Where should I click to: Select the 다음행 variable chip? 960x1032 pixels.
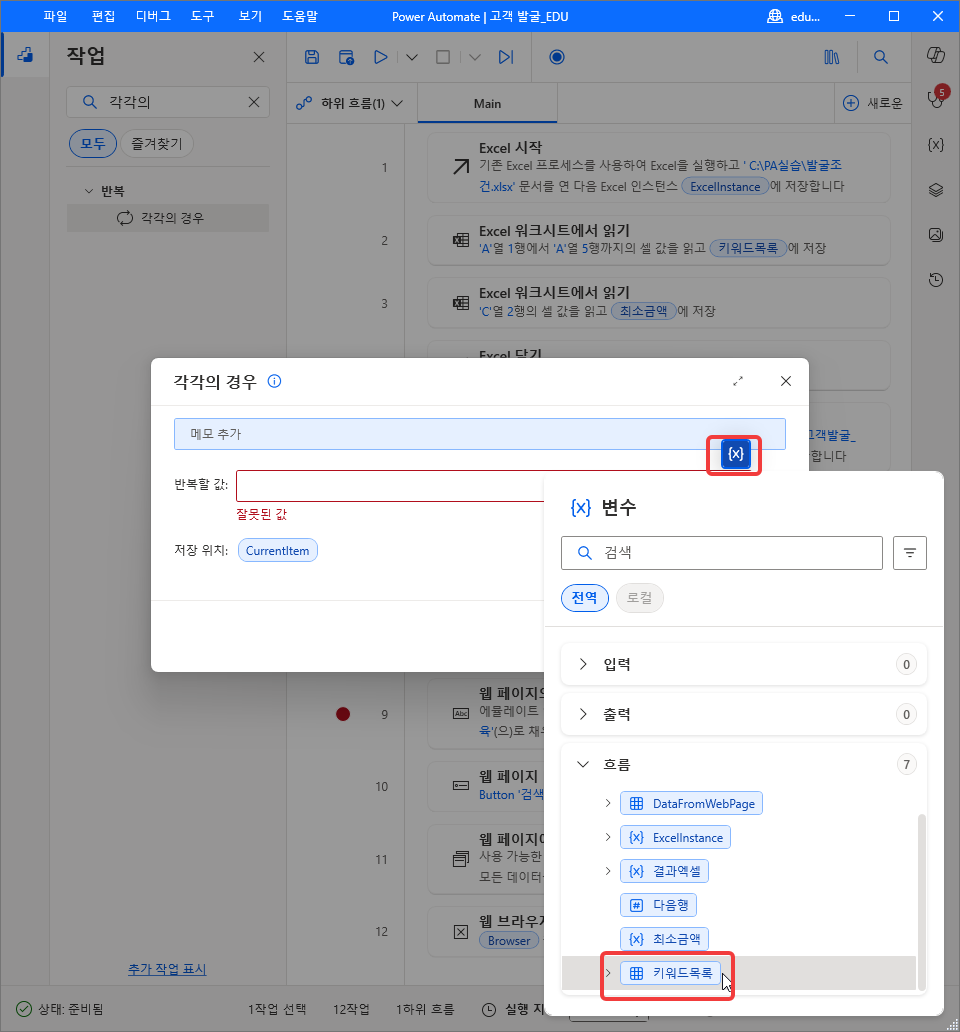click(659, 905)
